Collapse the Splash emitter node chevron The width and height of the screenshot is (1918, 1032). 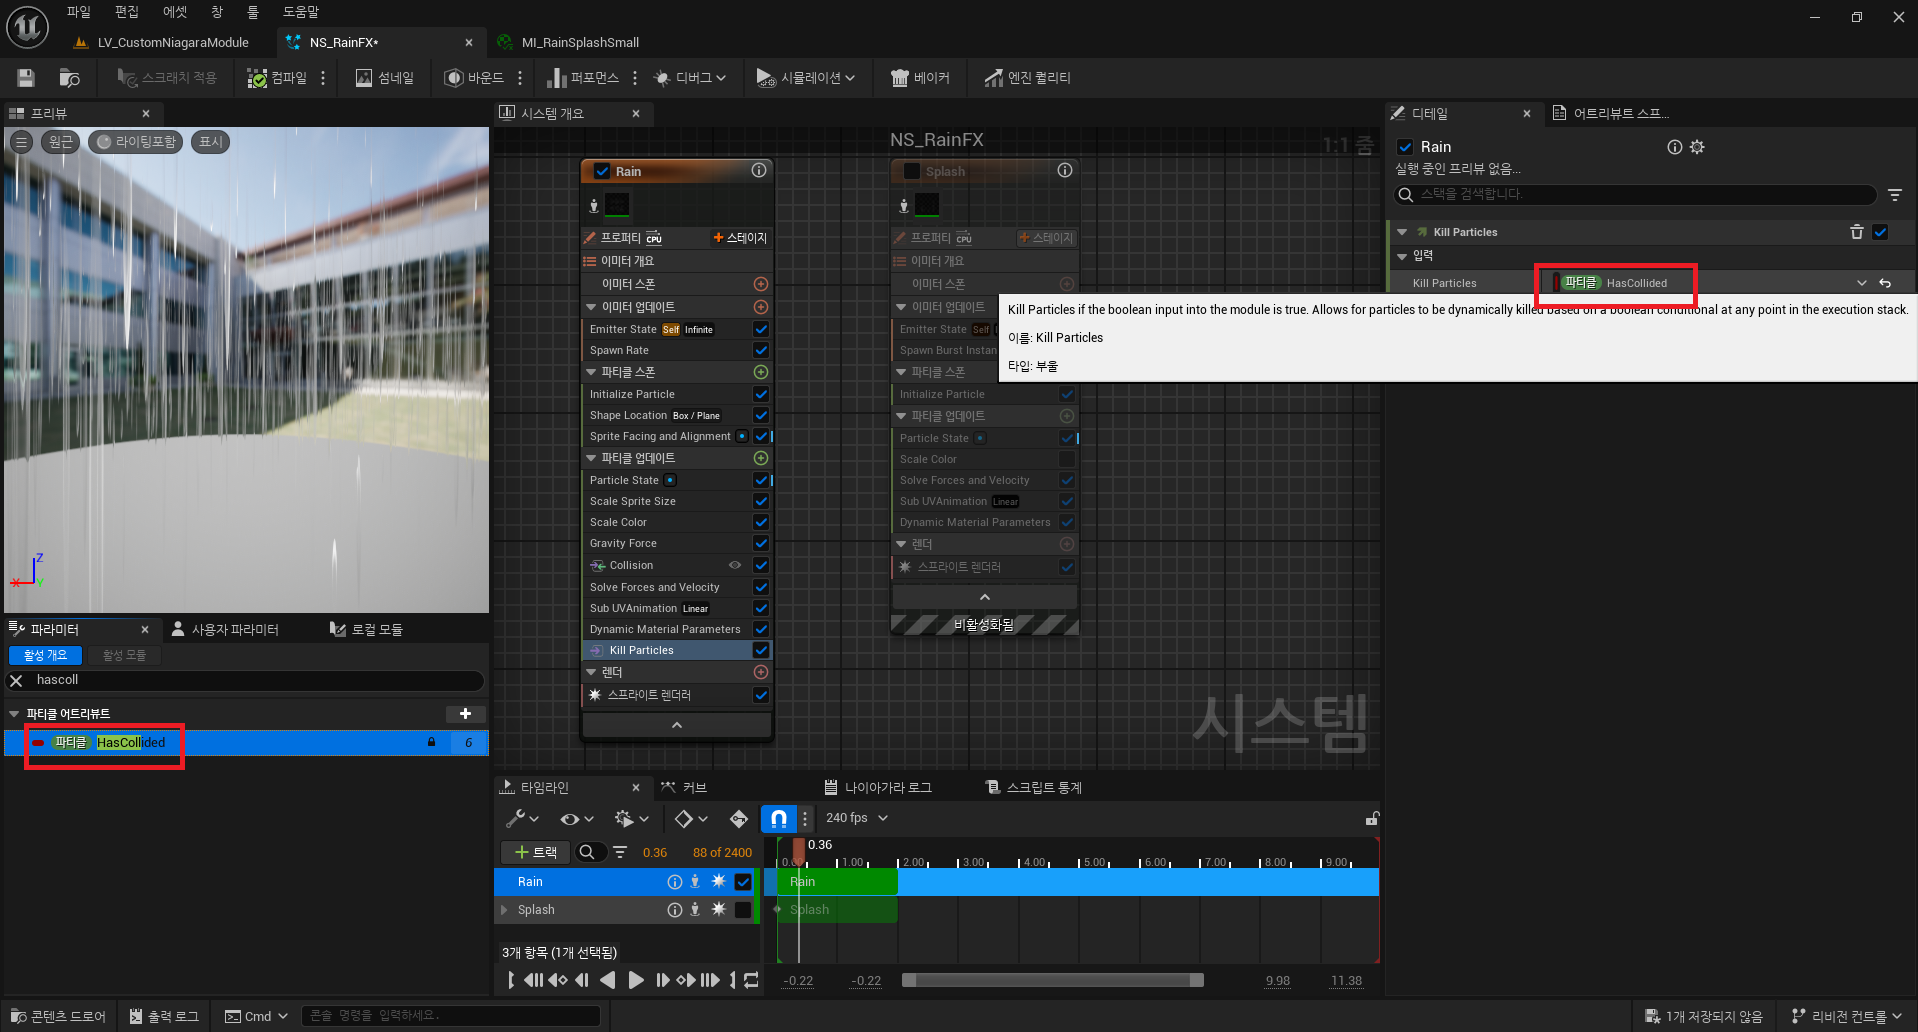[985, 597]
